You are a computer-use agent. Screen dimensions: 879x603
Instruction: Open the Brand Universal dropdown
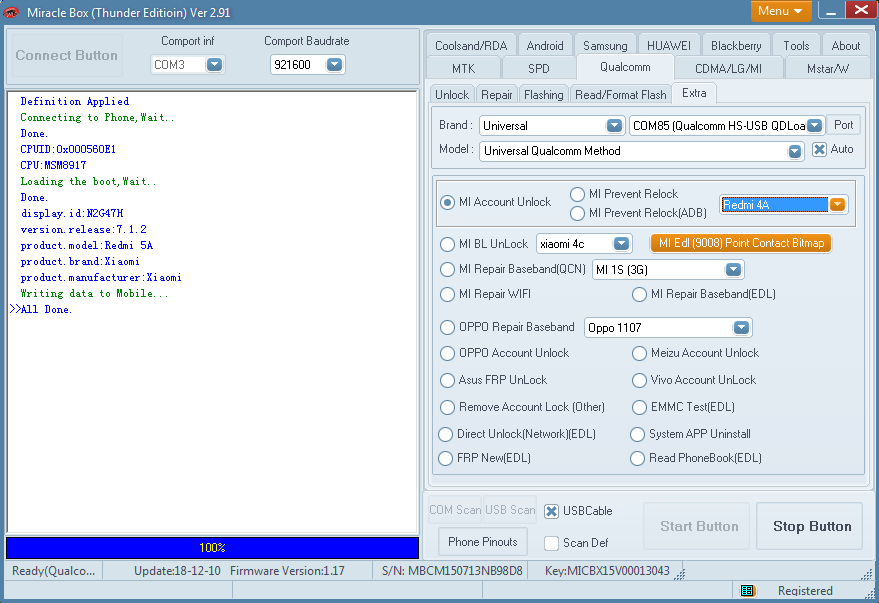coord(614,126)
